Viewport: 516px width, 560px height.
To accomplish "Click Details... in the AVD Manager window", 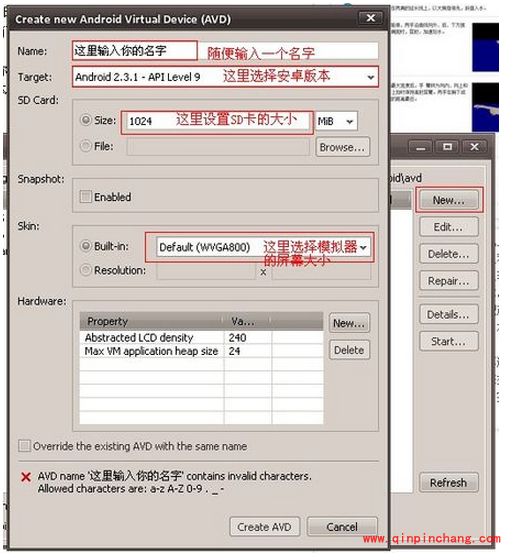I will [449, 314].
